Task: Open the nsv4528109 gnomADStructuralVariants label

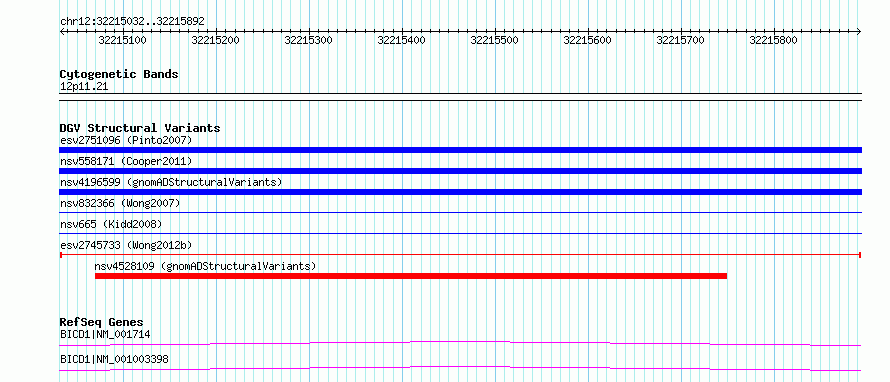Action: pyautogui.click(x=205, y=266)
